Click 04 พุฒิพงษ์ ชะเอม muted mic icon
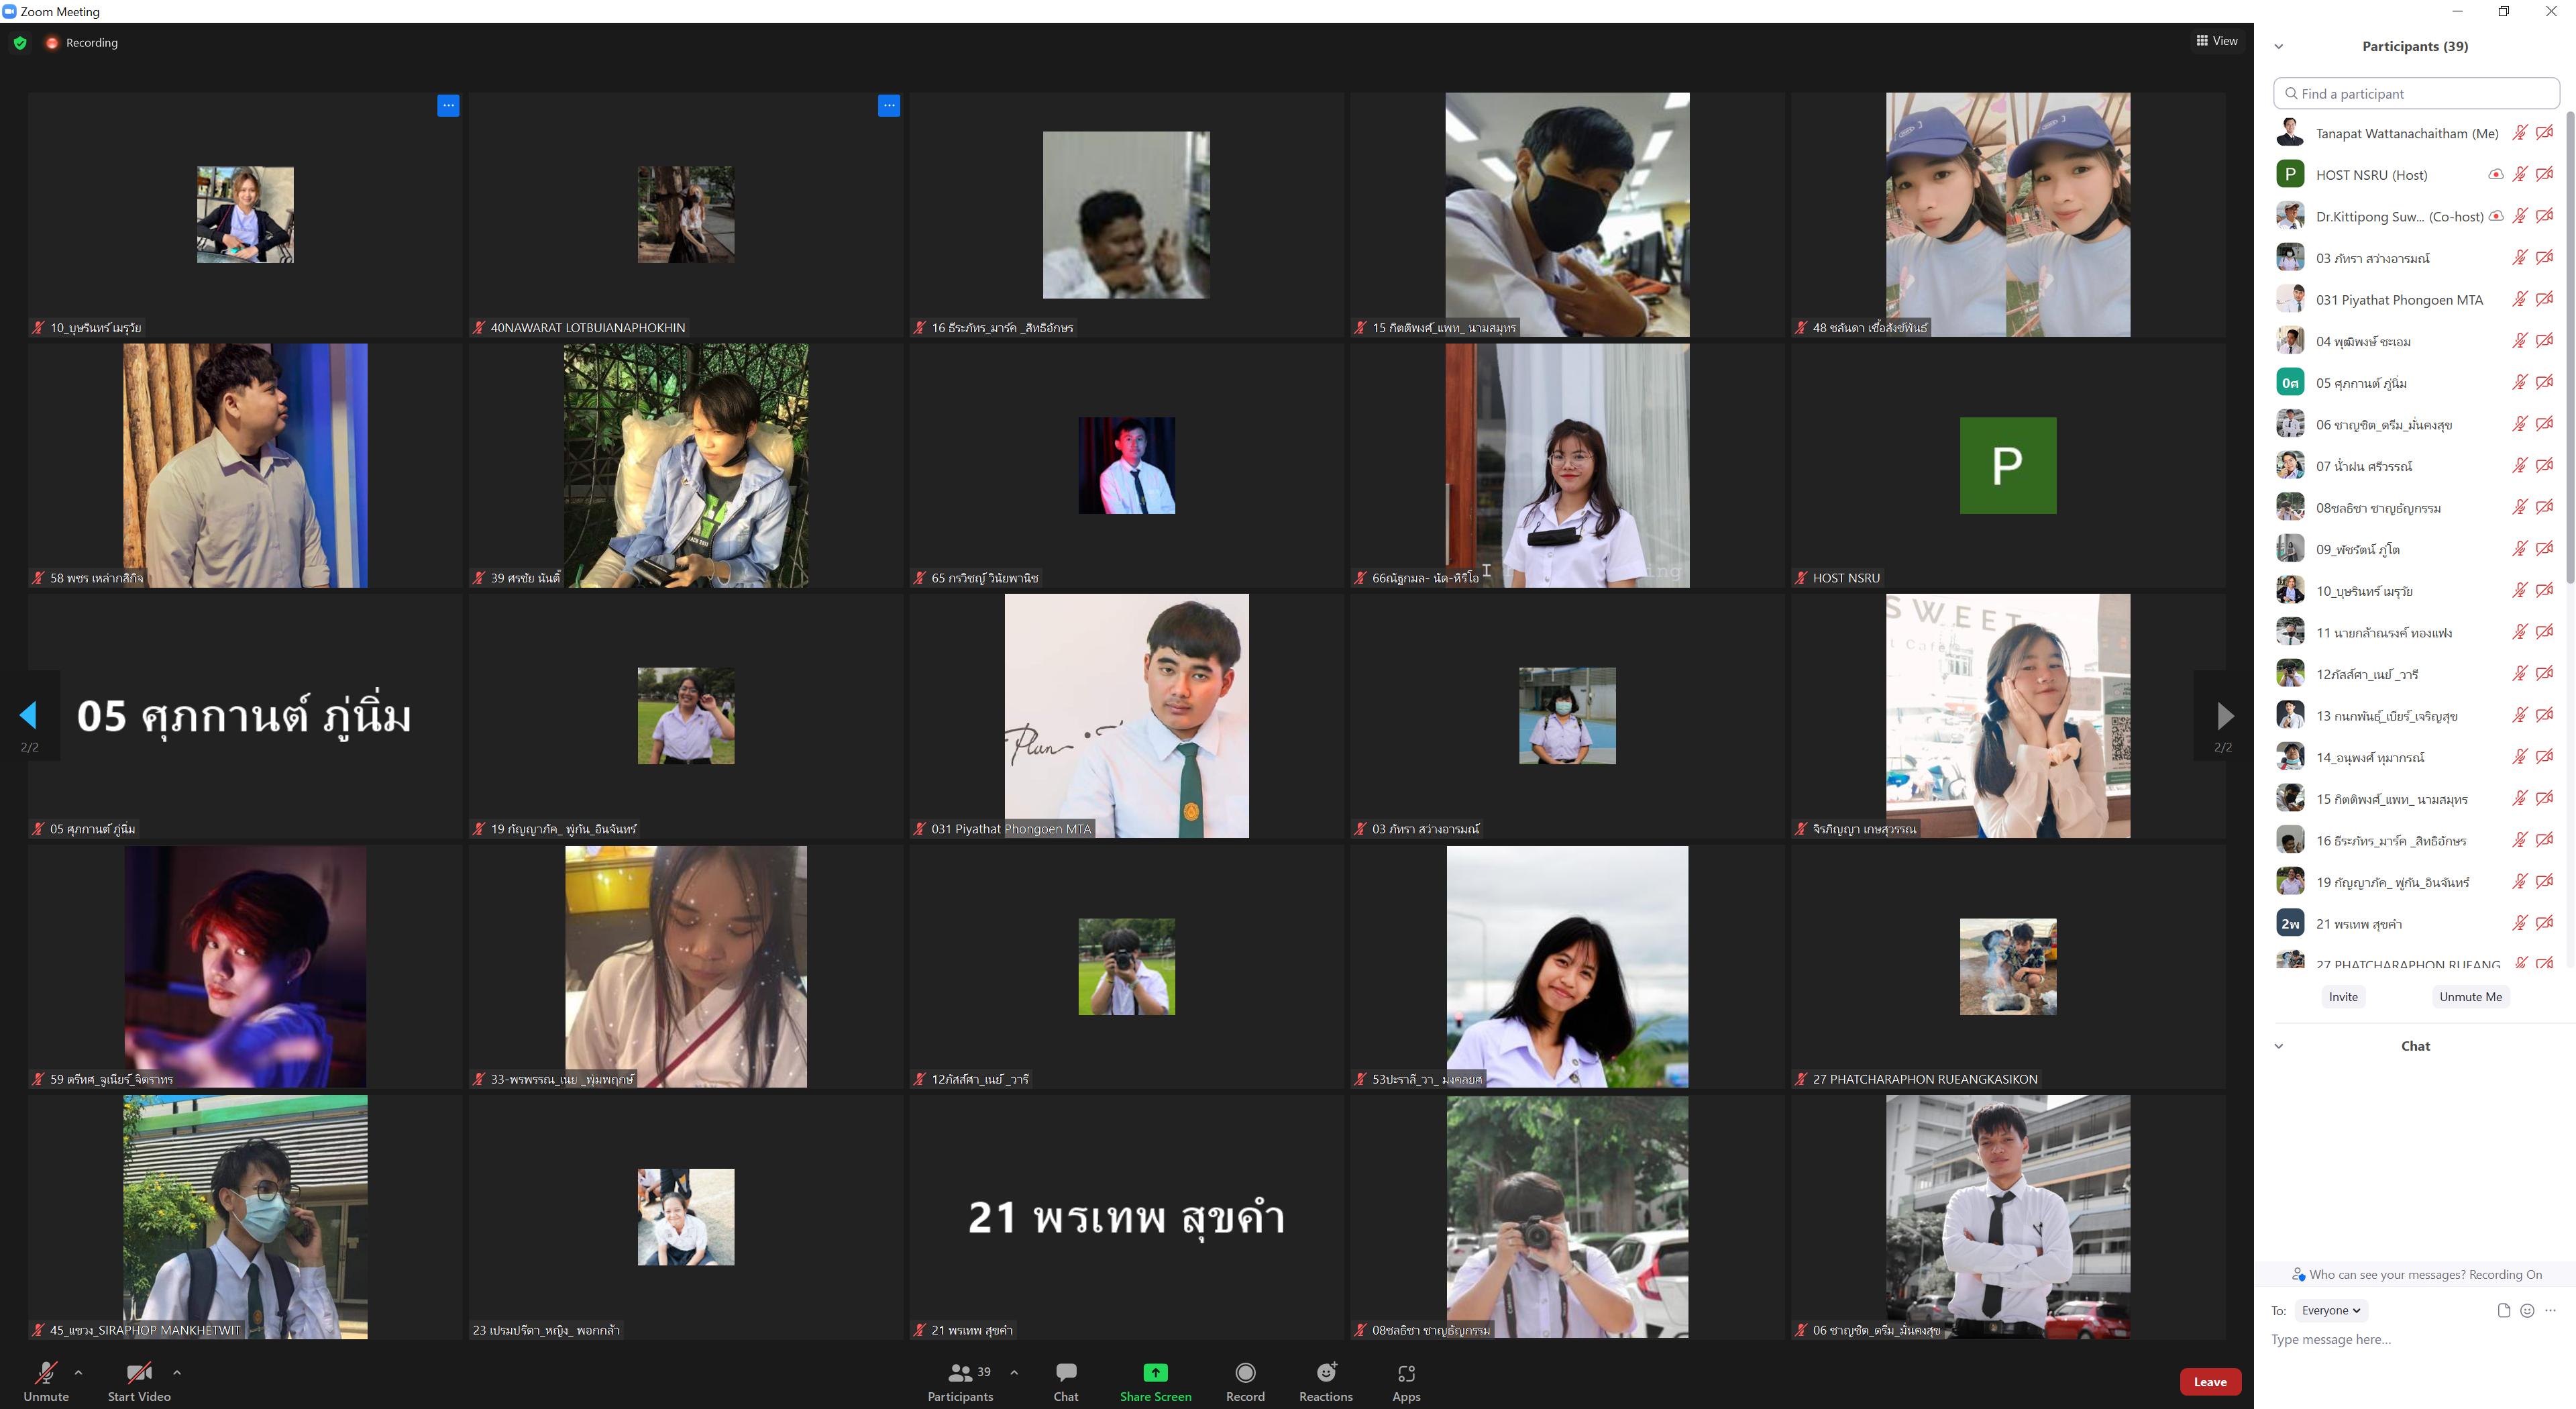 point(2520,341)
